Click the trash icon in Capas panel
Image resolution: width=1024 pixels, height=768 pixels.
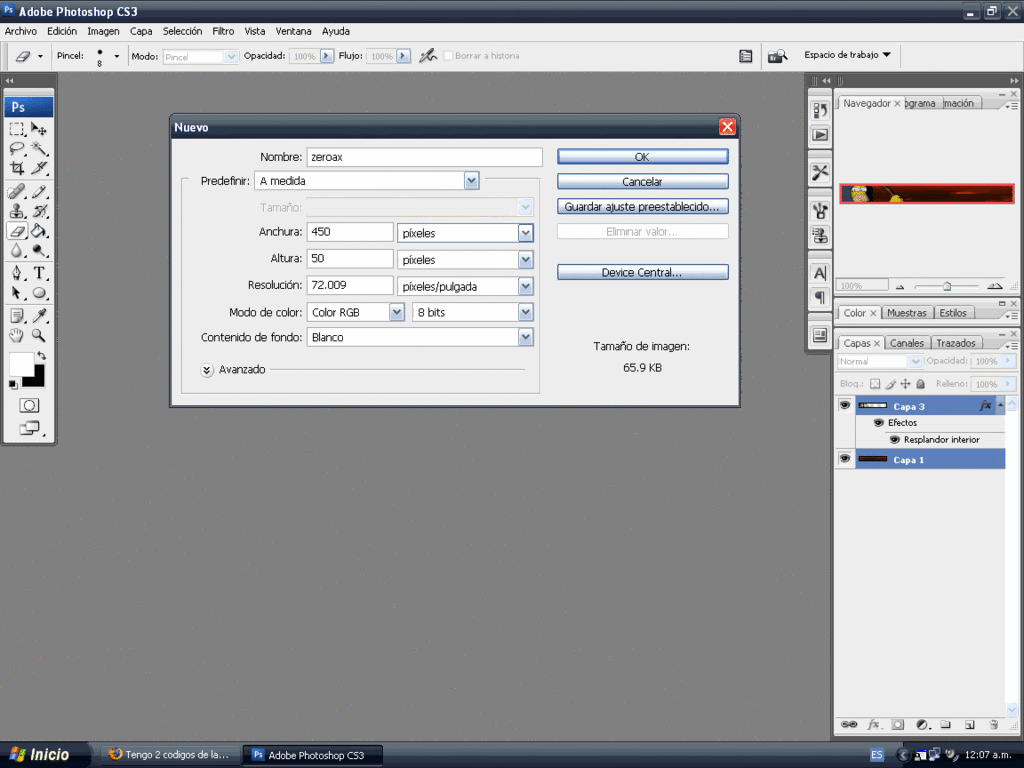tap(993, 724)
